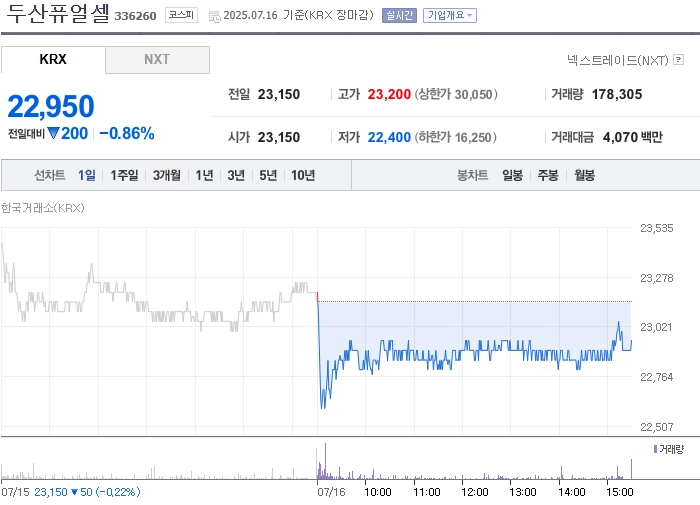Select the 1주일 line chart period
The image size is (700, 505).
tap(124, 175)
